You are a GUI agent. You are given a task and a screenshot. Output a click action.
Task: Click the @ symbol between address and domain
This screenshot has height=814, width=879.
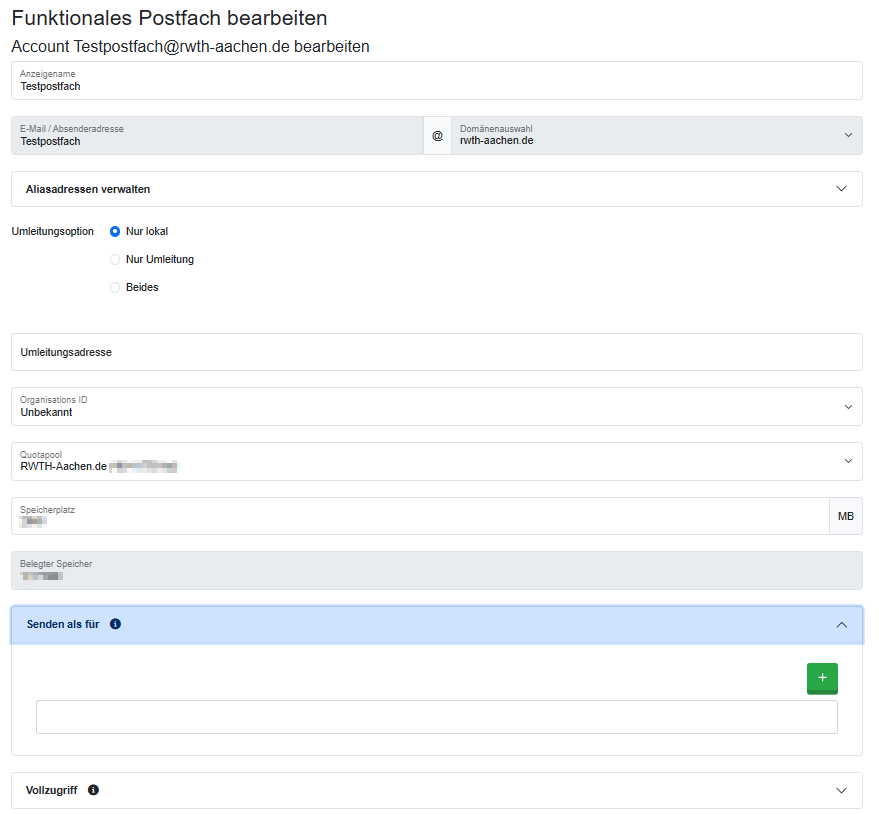pyautogui.click(x=437, y=135)
